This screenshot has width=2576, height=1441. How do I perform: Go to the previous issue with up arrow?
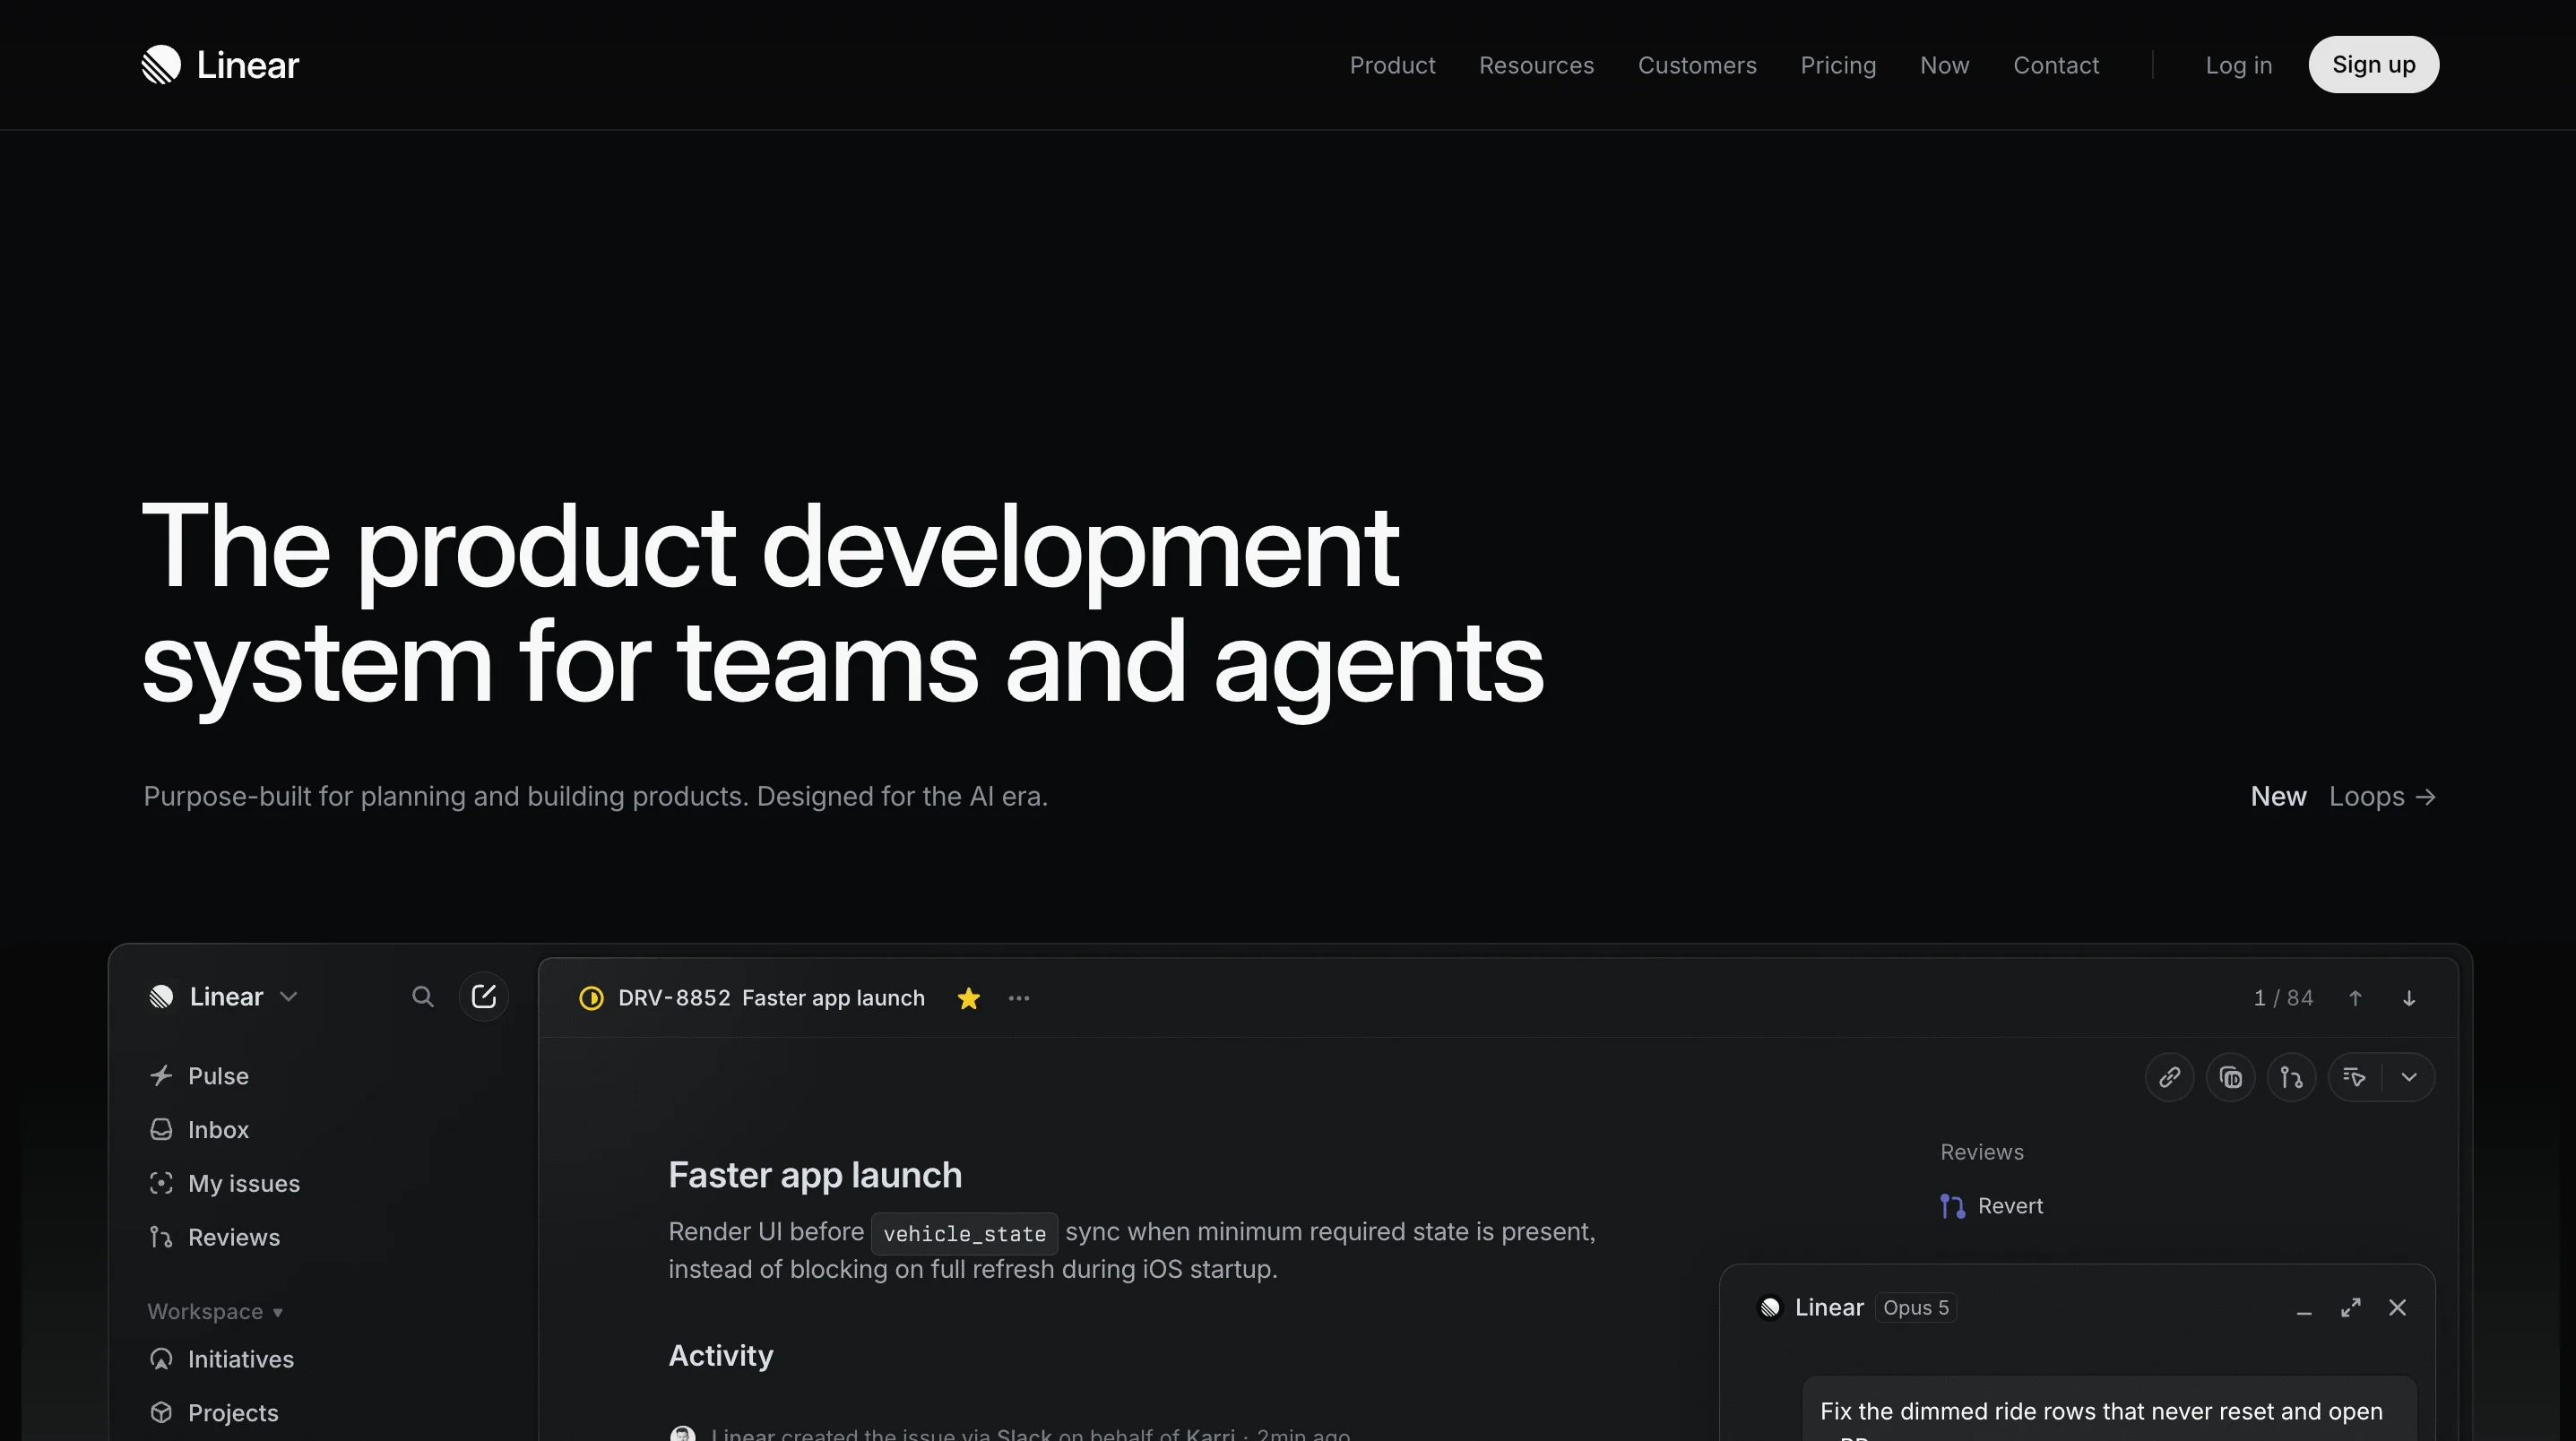[2355, 998]
